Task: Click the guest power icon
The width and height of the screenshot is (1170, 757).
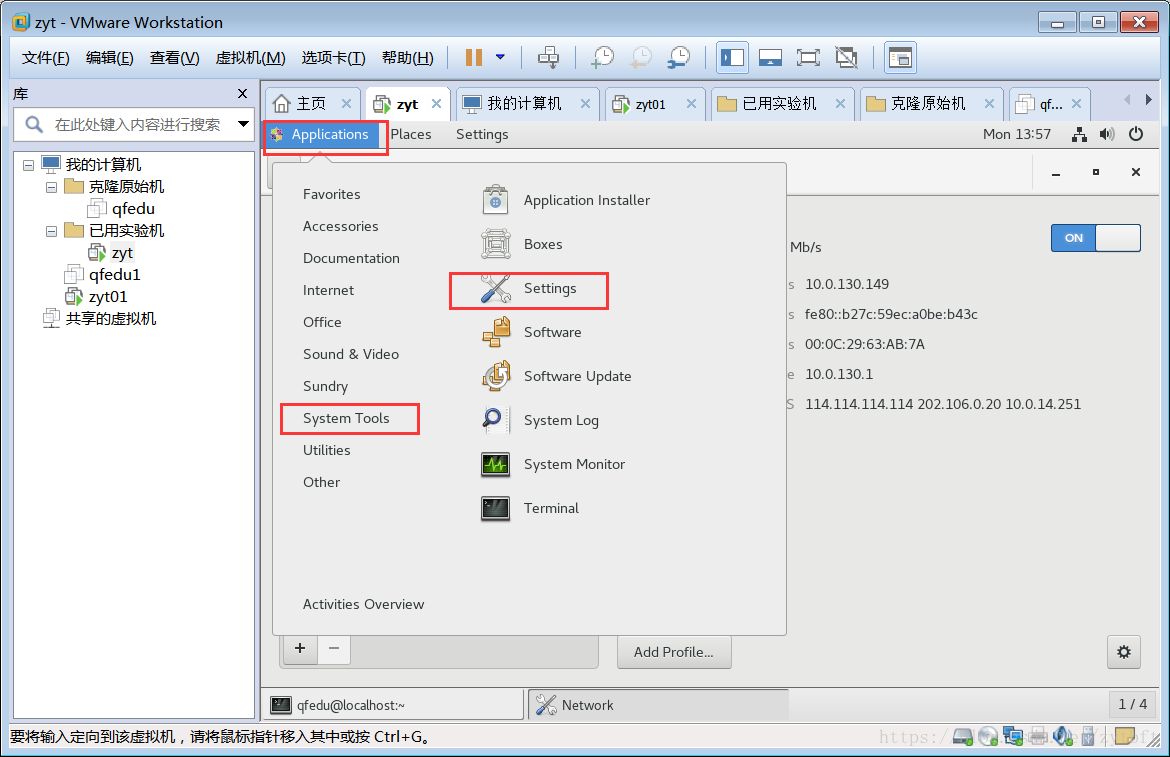Action: coord(1136,134)
